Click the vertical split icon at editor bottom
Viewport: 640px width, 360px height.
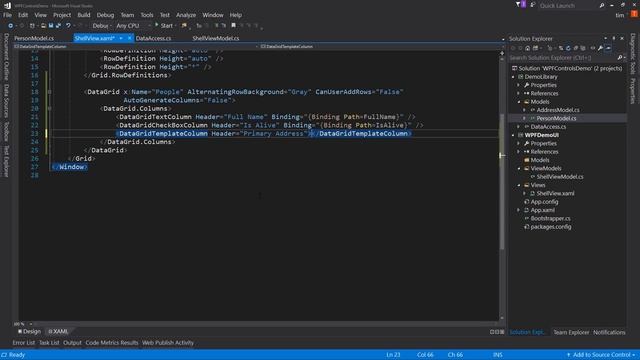[492, 332]
